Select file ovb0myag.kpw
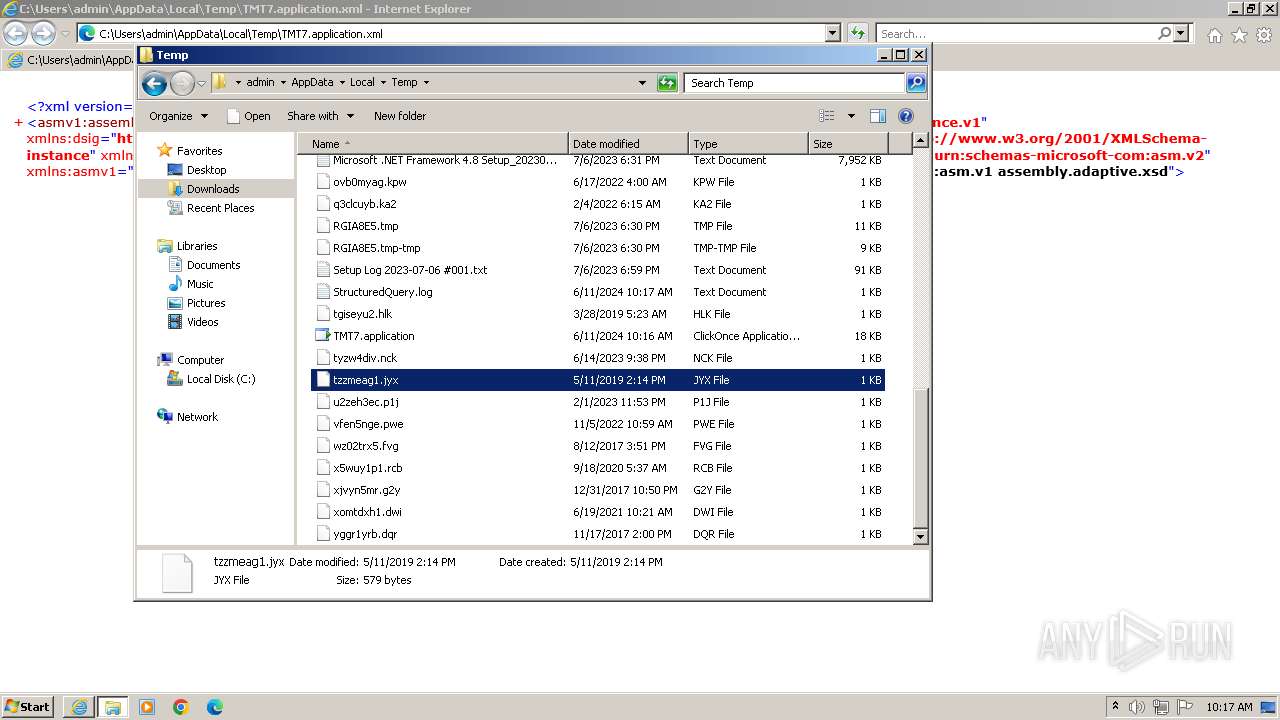The width and height of the screenshot is (1280, 720). click(369, 182)
